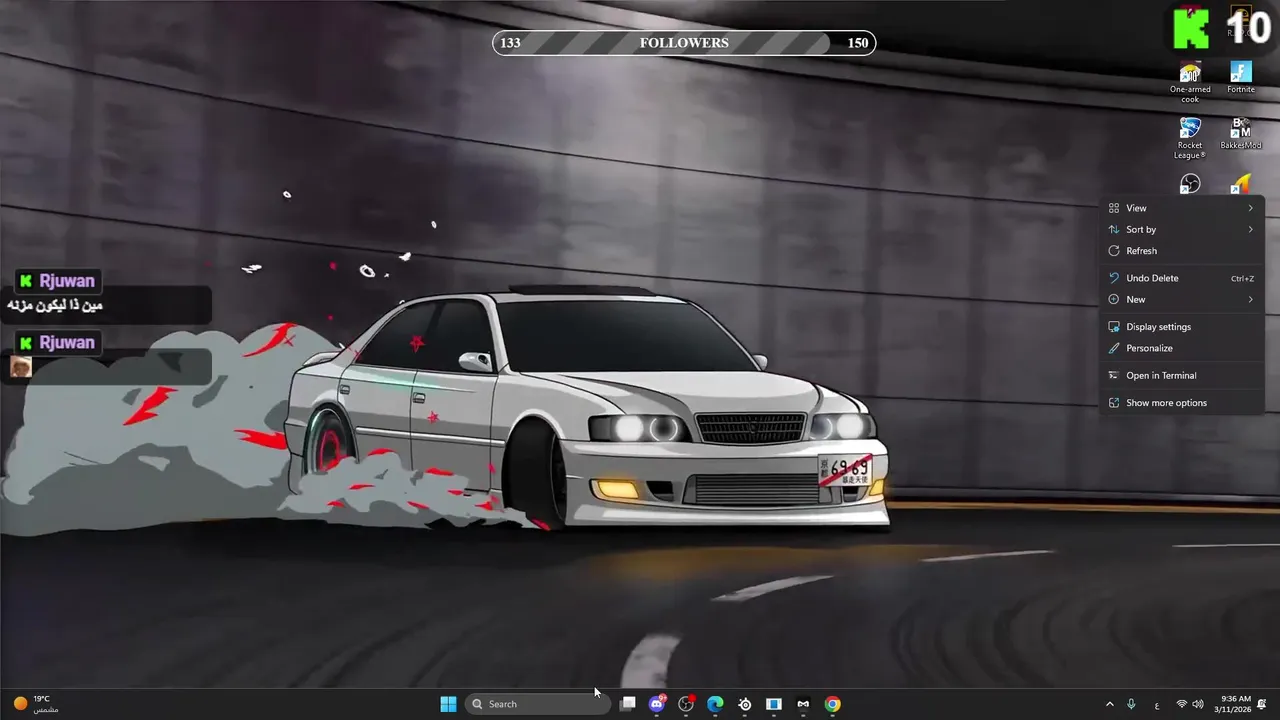Launch Google Chrome from the taskbar
The image size is (1280, 720).
[x=832, y=704]
